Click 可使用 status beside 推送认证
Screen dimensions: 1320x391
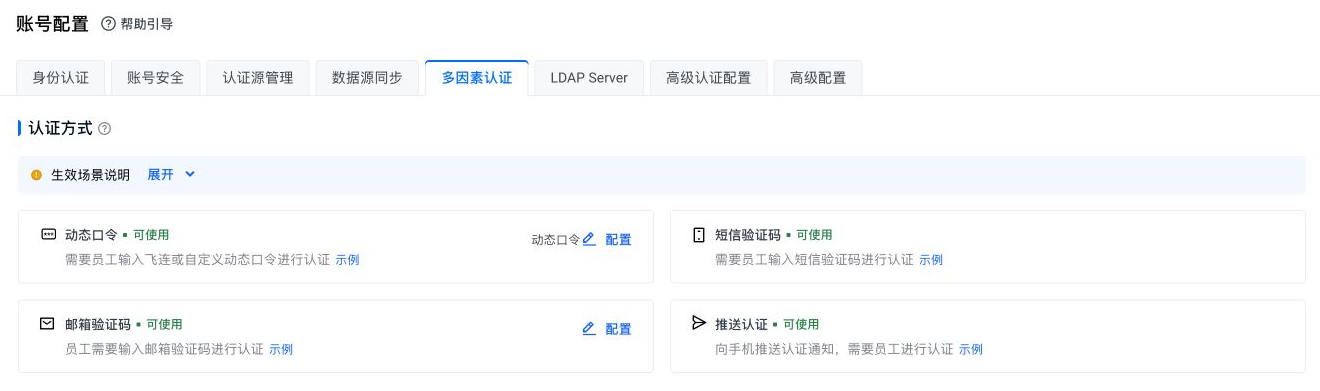(801, 324)
